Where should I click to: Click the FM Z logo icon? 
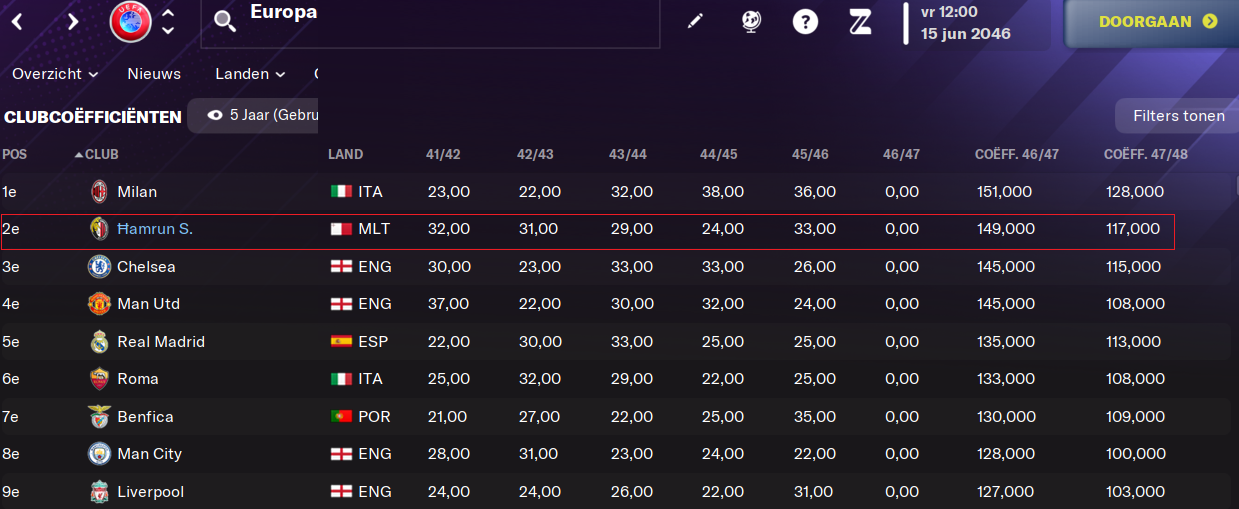click(860, 21)
